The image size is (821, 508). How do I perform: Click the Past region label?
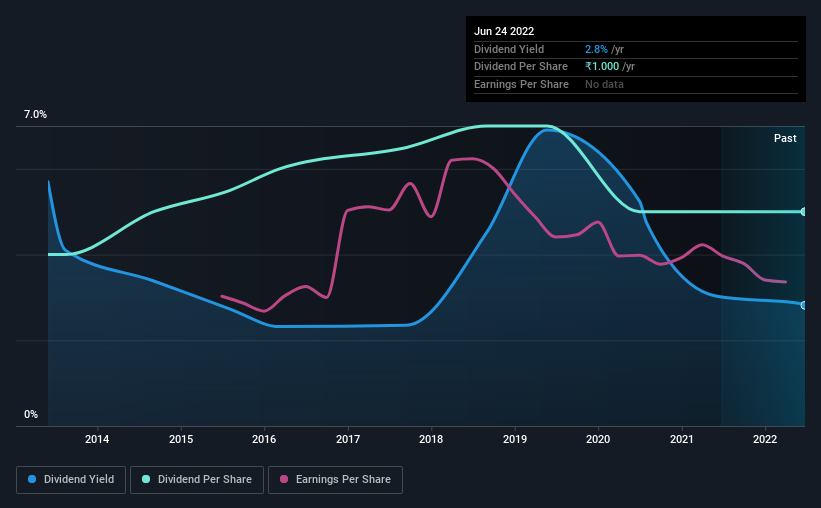tap(785, 138)
